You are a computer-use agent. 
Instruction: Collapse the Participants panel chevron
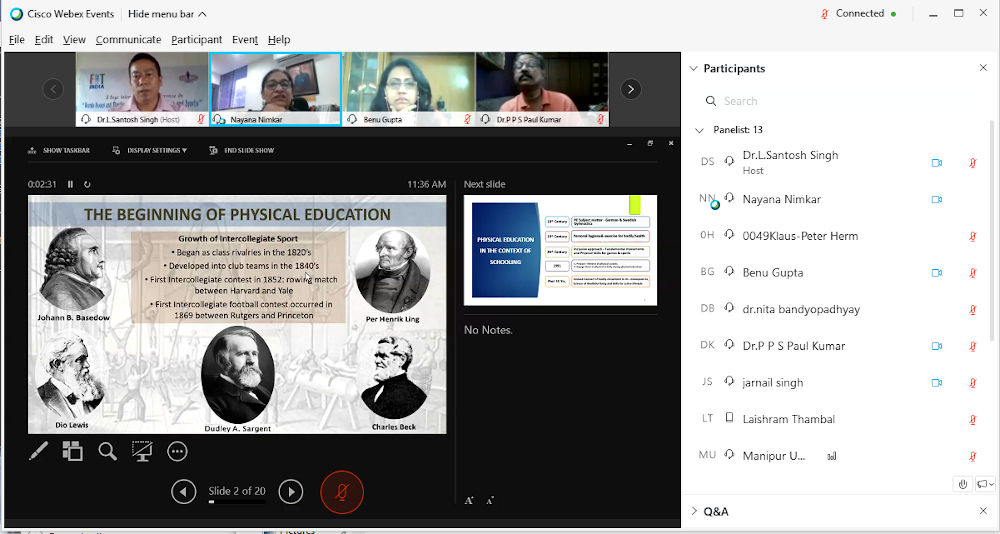694,68
